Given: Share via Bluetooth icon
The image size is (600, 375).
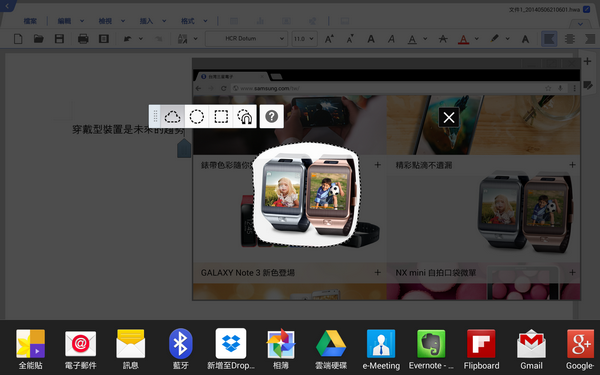Looking at the screenshot, I should pos(181,344).
